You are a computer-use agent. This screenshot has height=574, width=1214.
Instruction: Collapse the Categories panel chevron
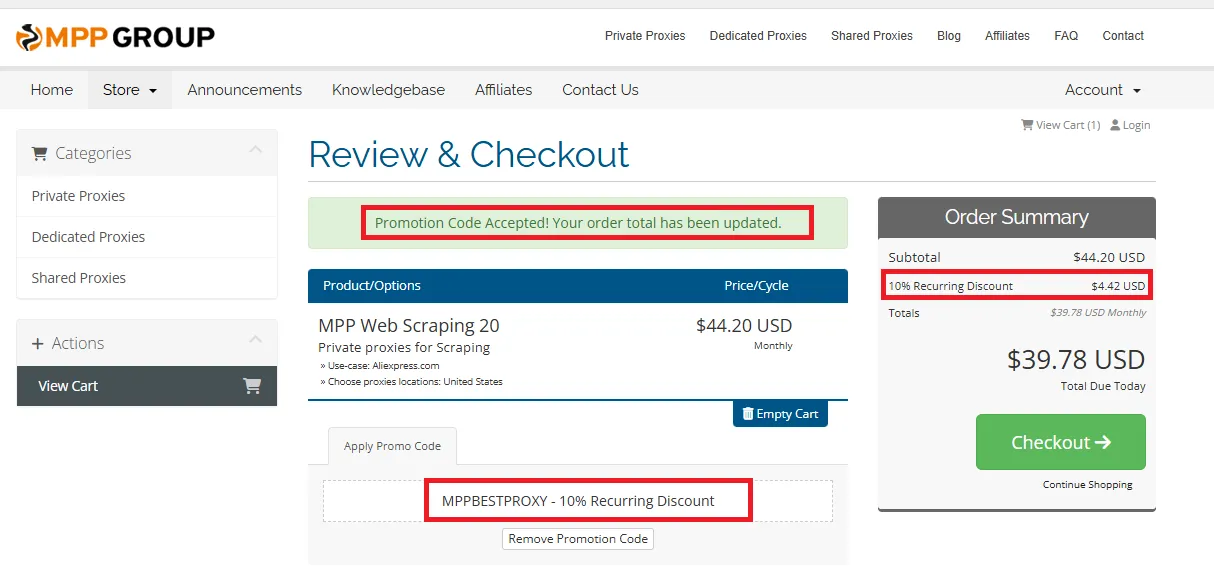click(x=255, y=150)
